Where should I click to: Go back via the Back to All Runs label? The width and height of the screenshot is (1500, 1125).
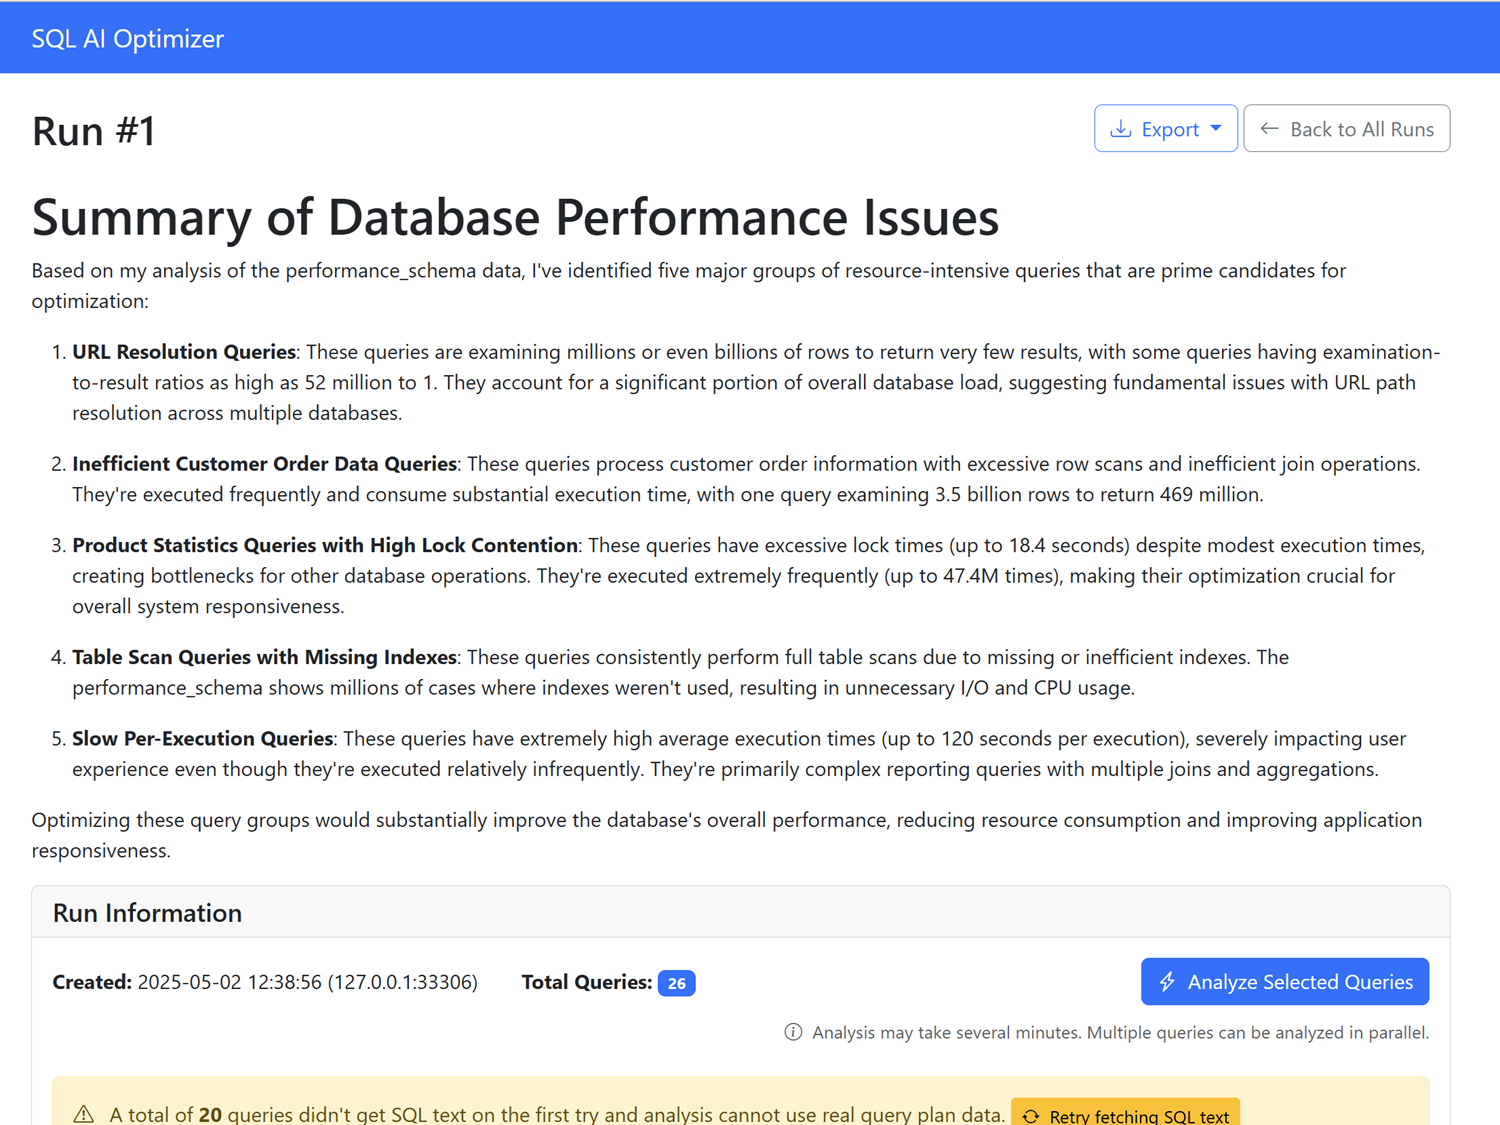coord(1362,129)
